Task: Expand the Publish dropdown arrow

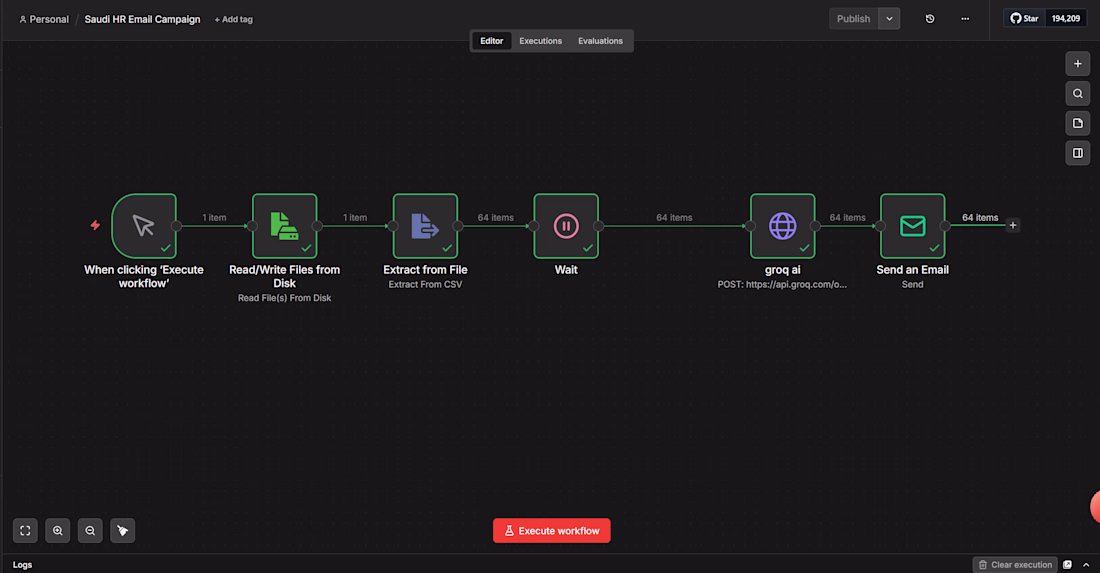Action: (889, 19)
